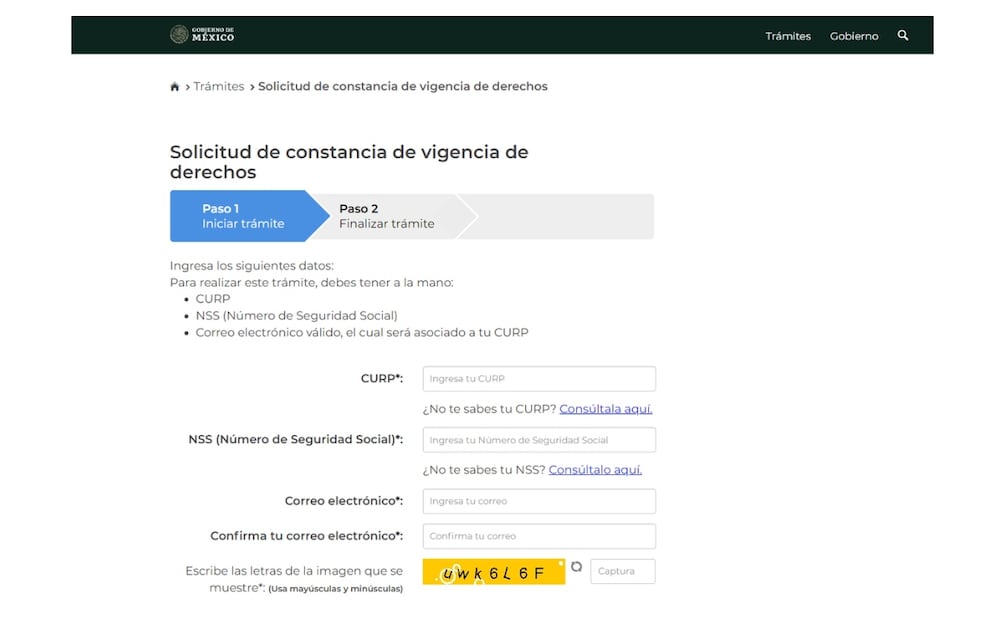Click the Gobierno de México logo
1005x620 pixels.
click(203, 35)
